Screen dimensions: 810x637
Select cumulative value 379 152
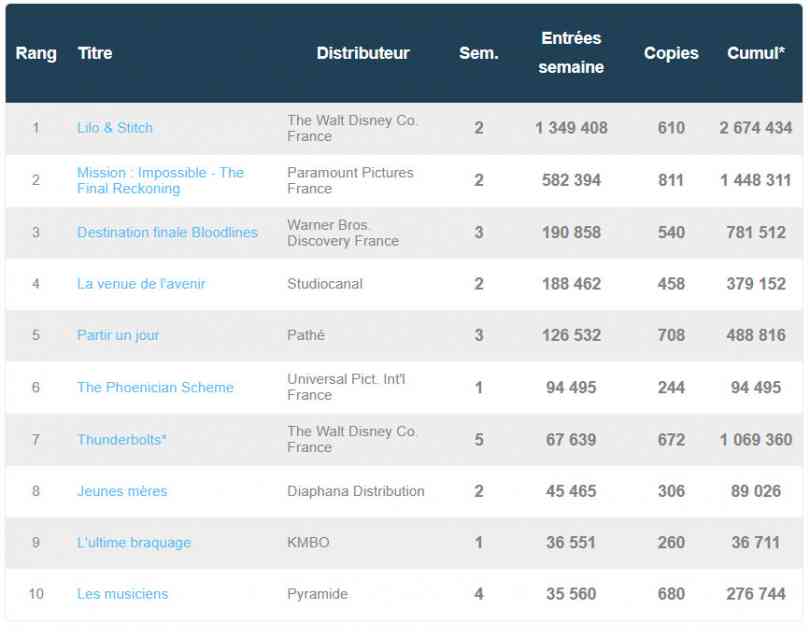click(756, 284)
